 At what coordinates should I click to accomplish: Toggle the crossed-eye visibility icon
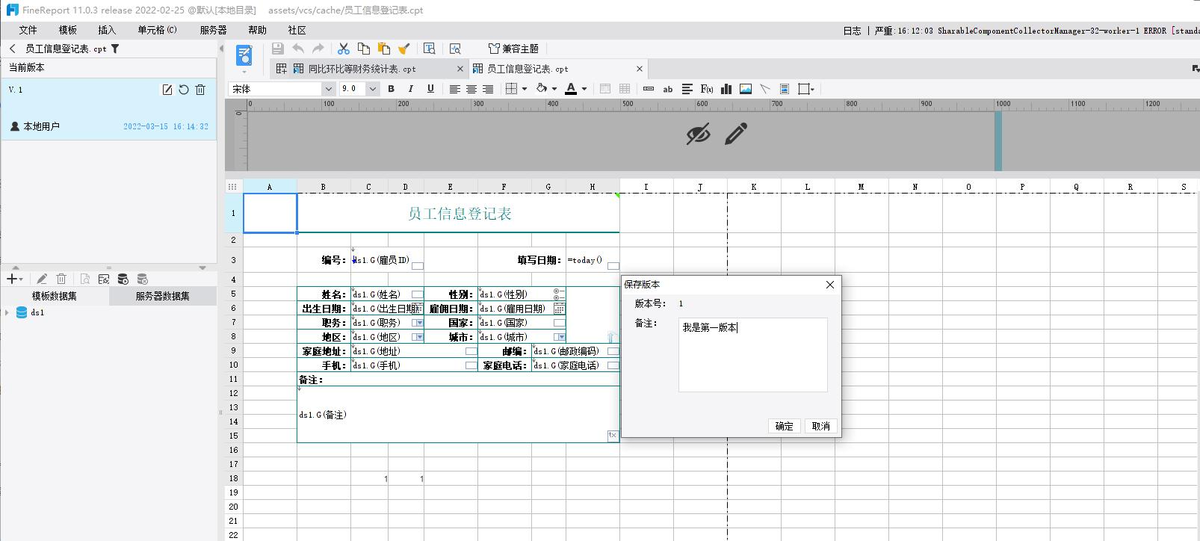tap(698, 134)
